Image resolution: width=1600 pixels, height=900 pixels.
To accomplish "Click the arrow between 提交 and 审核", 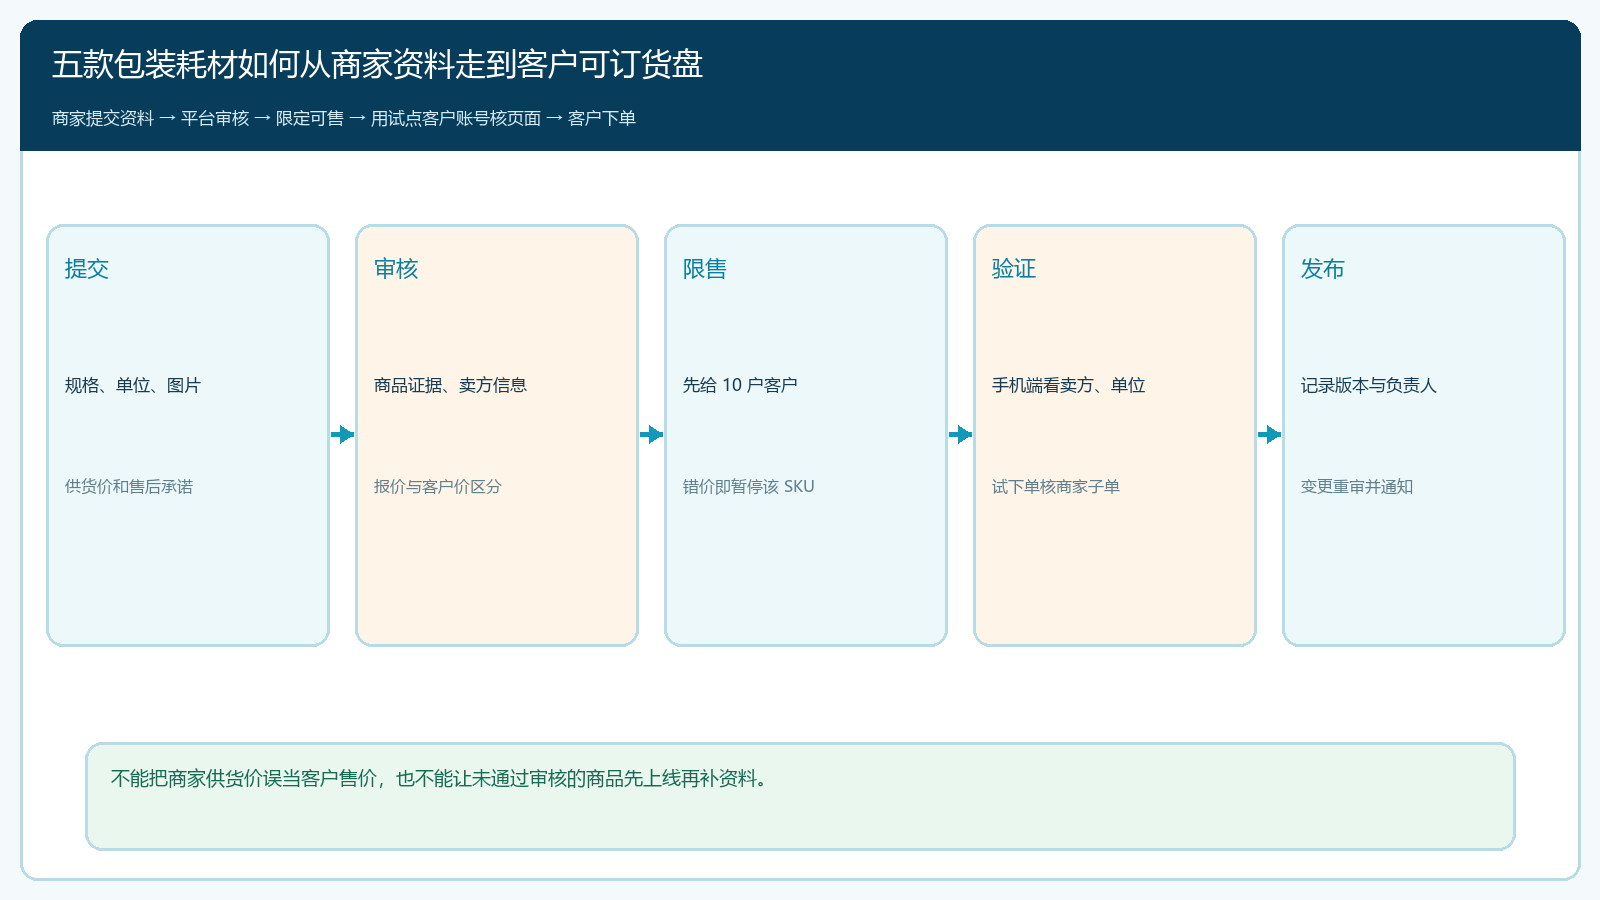I will coord(342,434).
